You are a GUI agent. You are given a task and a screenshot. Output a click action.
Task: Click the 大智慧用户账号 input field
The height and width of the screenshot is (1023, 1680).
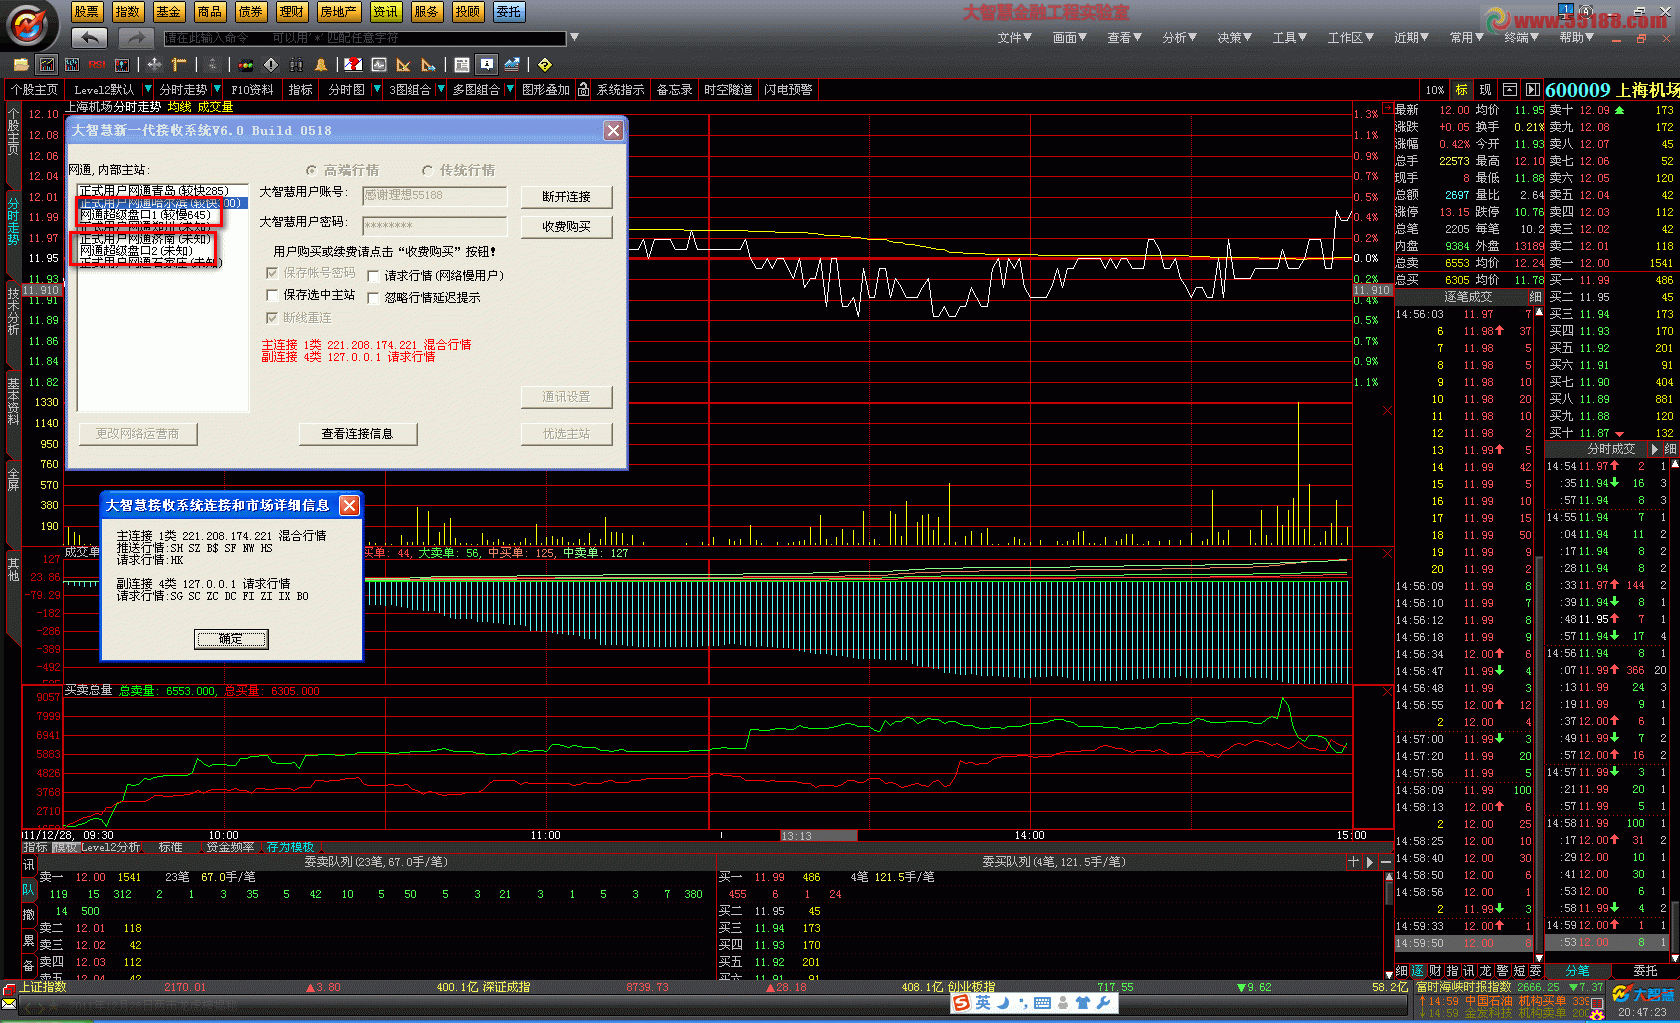pyautogui.click(x=435, y=196)
